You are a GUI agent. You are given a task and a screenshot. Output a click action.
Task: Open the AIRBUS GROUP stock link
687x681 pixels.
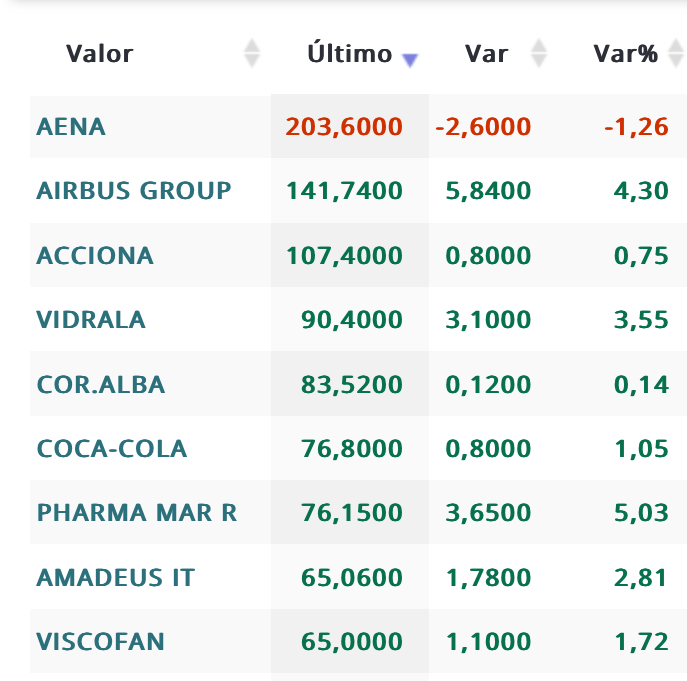coord(134,191)
